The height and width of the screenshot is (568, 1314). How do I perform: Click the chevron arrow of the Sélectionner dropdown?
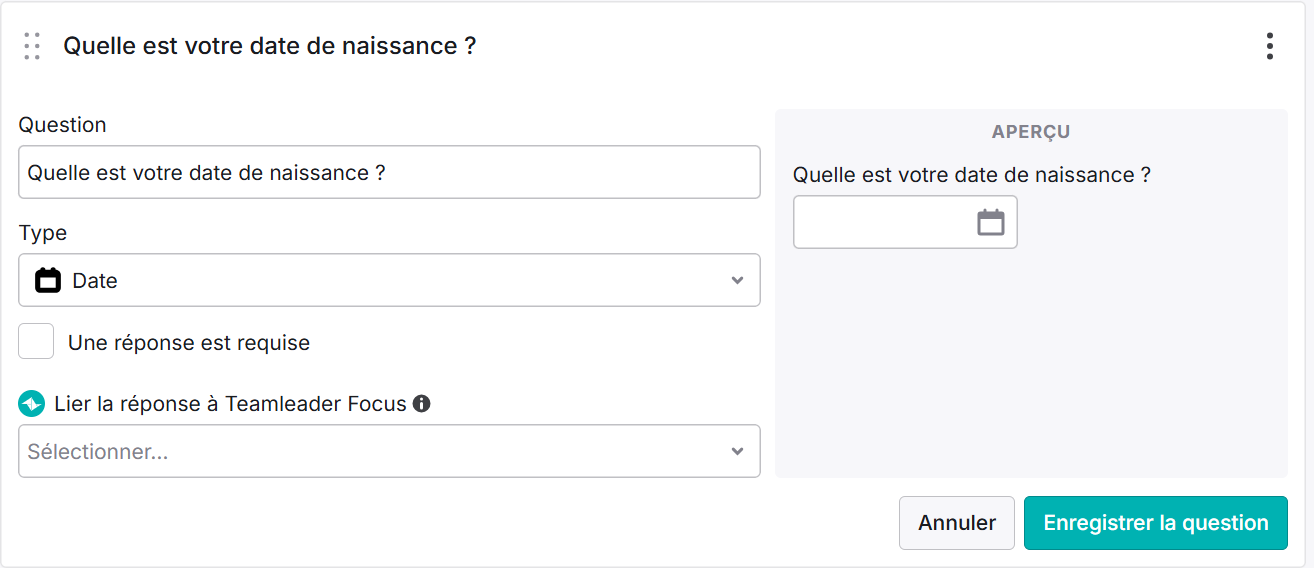[x=737, y=451]
